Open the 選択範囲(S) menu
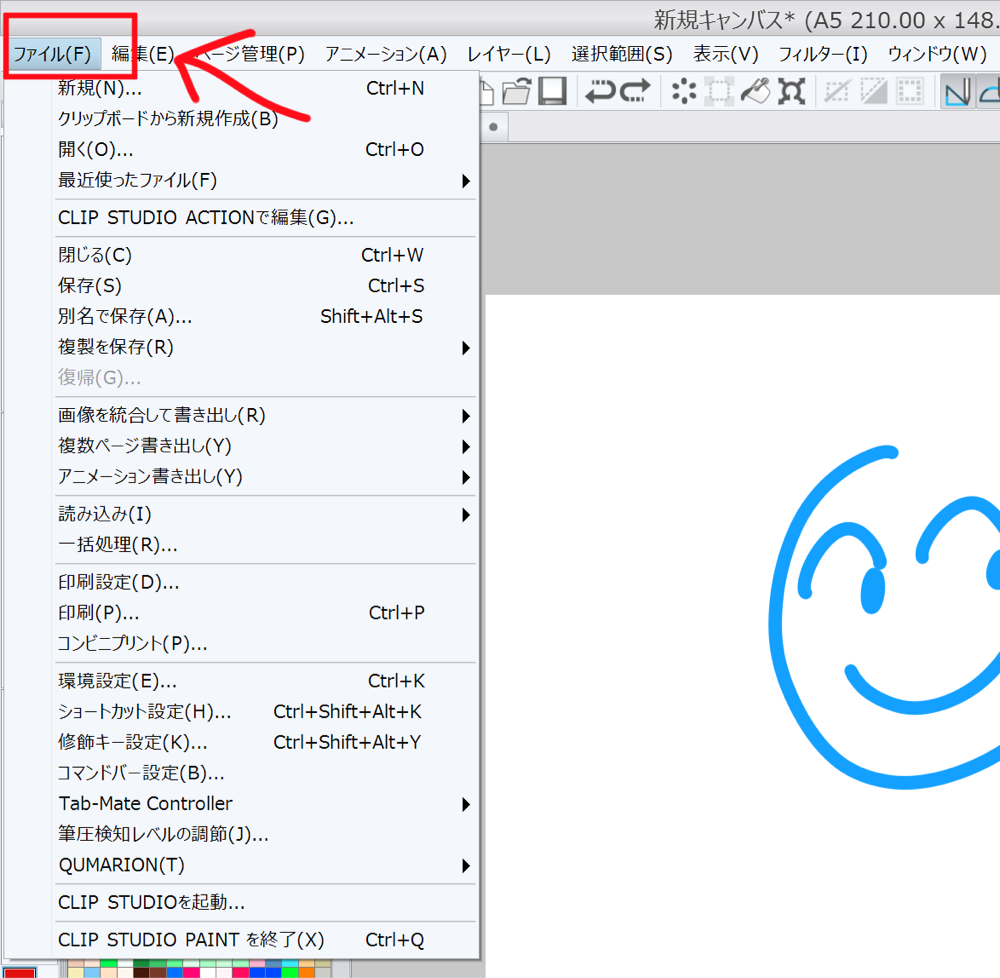Viewport: 1000px width, 978px height. pos(622,54)
